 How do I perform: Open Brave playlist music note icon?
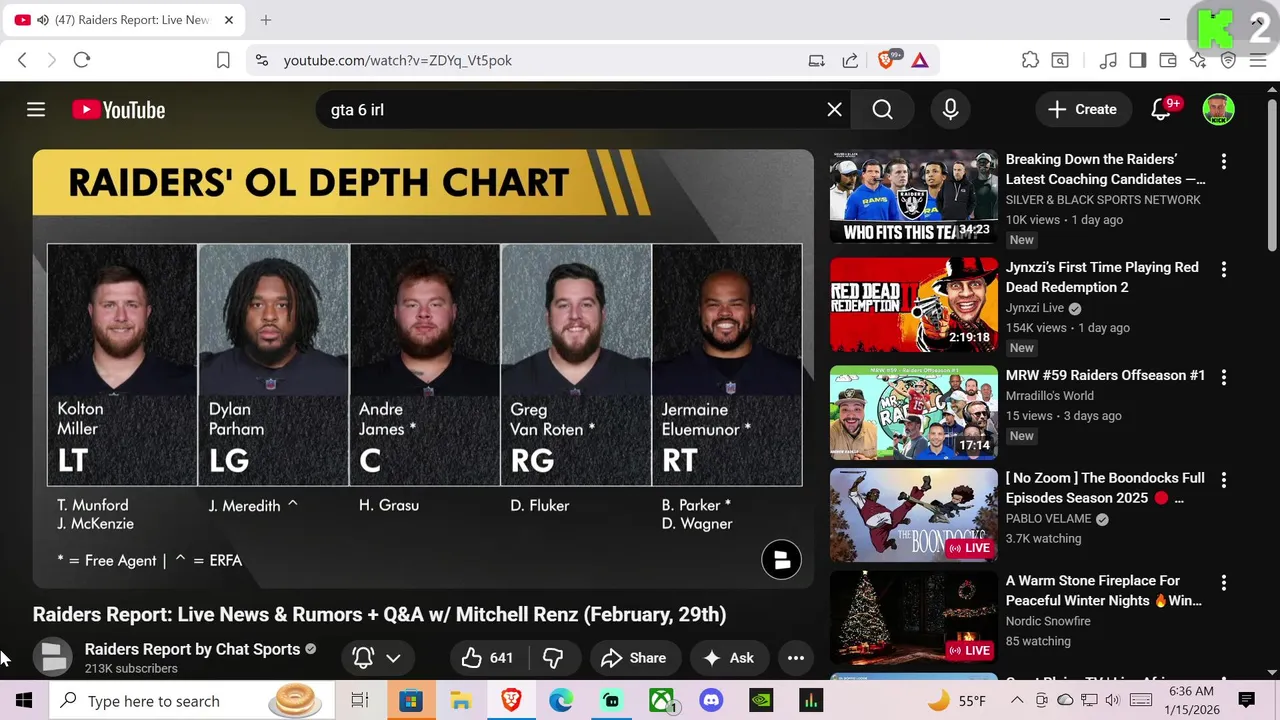[x=1108, y=60]
